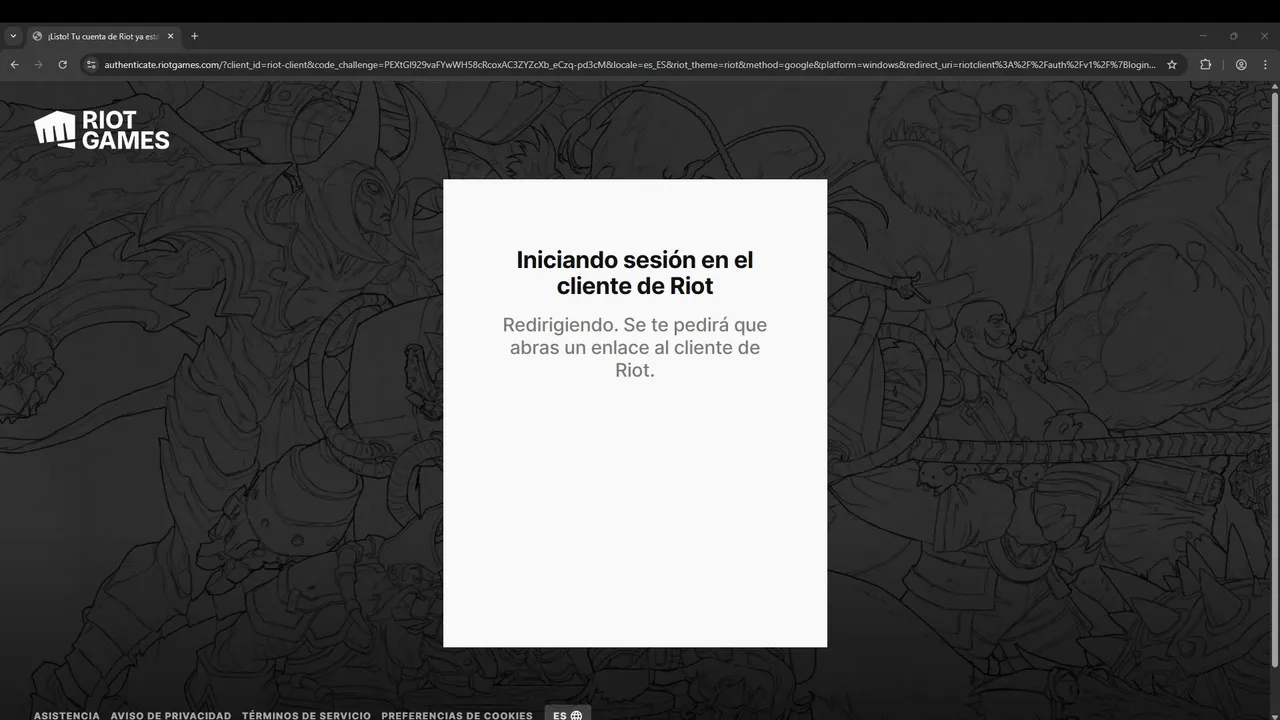Open site information icon in address bar

click(x=90, y=64)
